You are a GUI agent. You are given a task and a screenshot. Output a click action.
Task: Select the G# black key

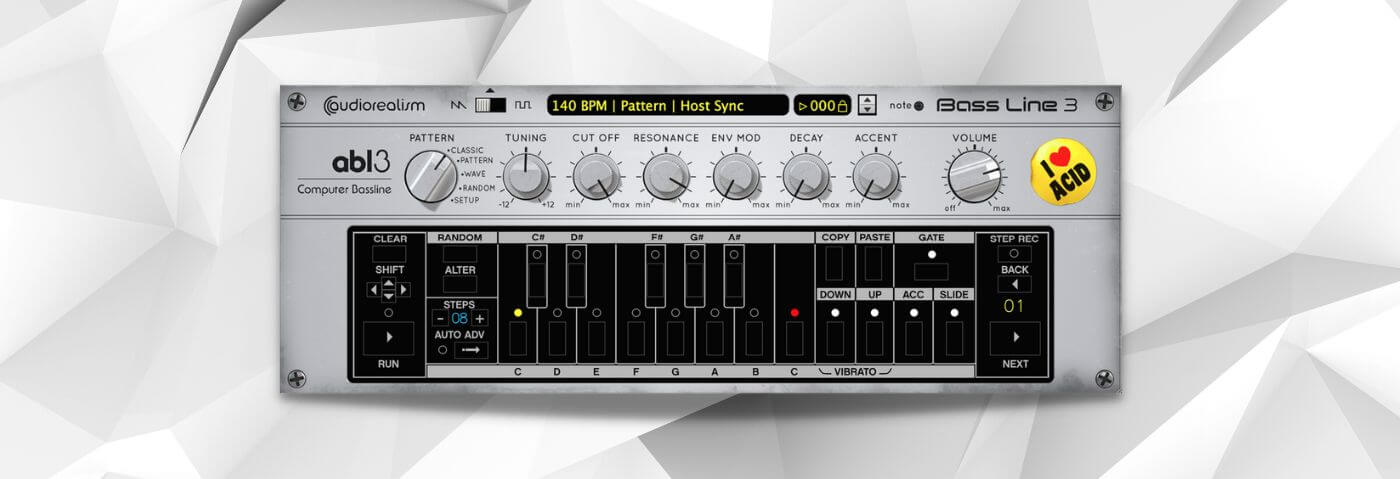tap(695, 276)
